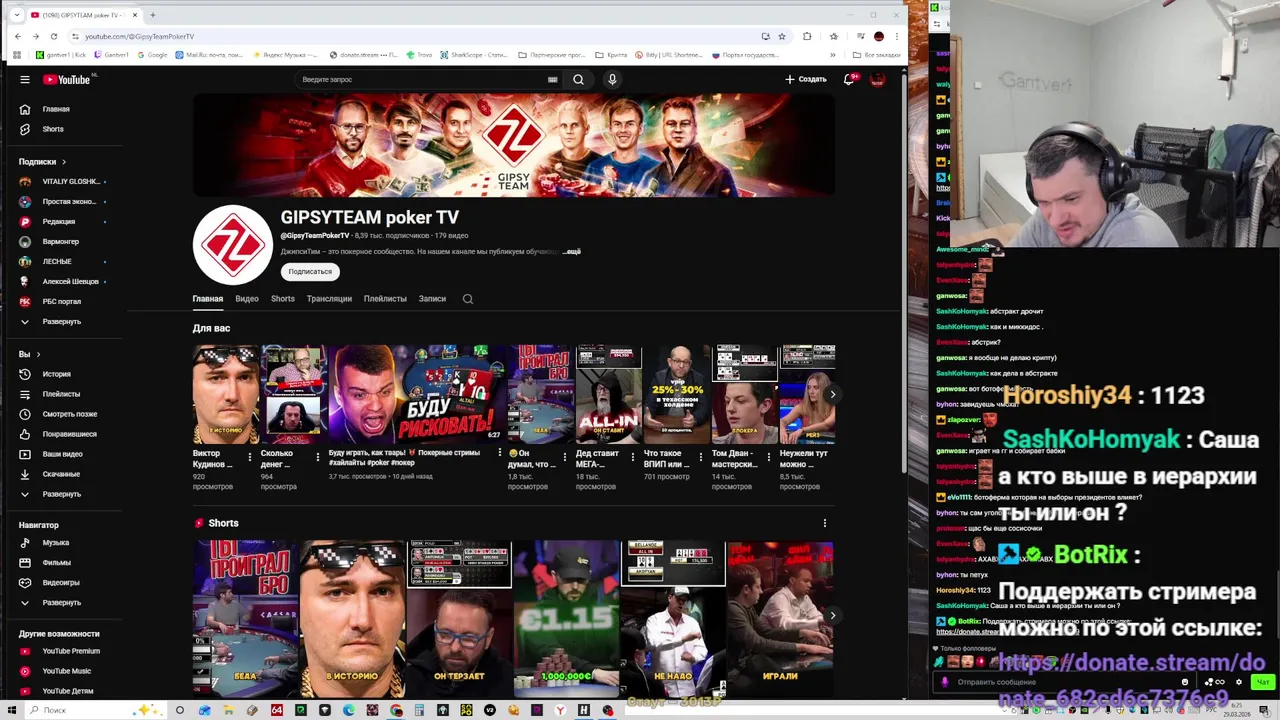
Task: Open Chrome extensions puzzle icon
Action: coord(807,36)
